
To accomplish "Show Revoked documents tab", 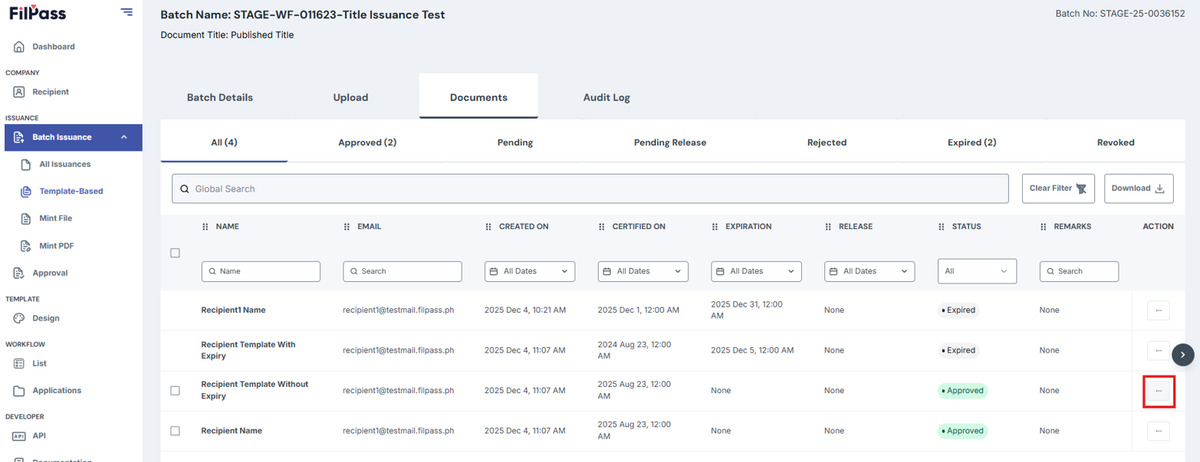I will [1115, 142].
